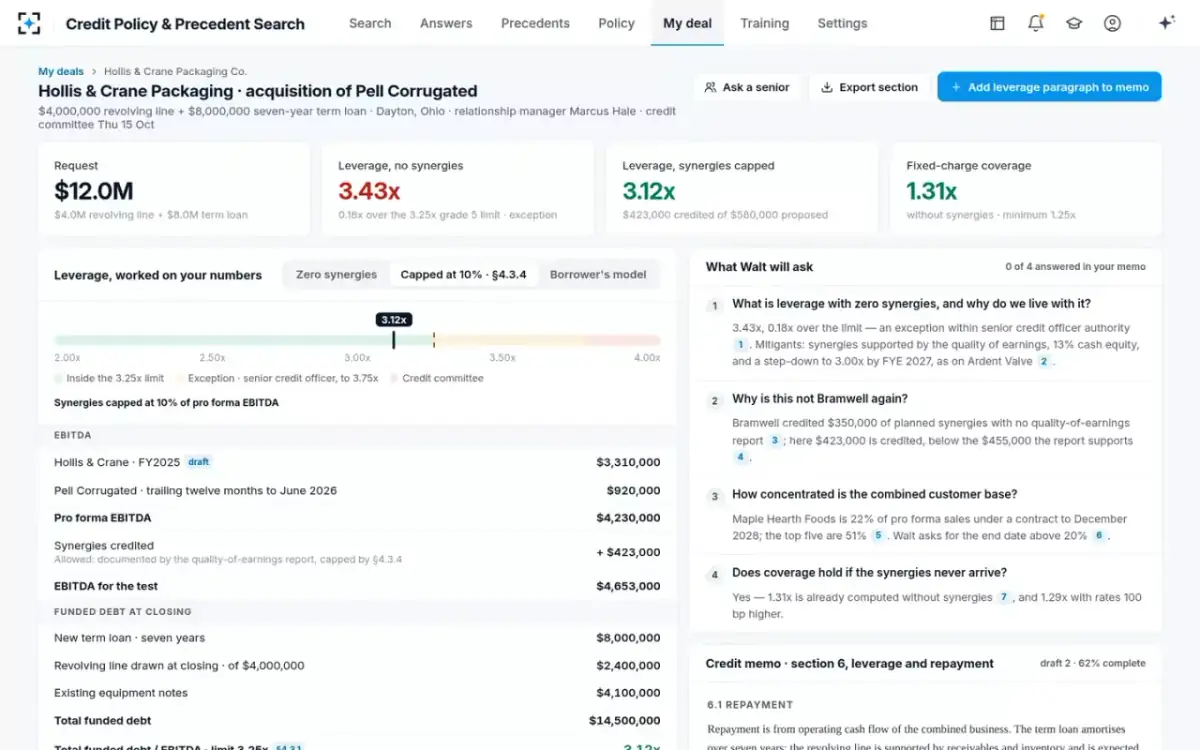Click the graduation cap icon
Screen dimensions: 1200x750
tap(1074, 23)
